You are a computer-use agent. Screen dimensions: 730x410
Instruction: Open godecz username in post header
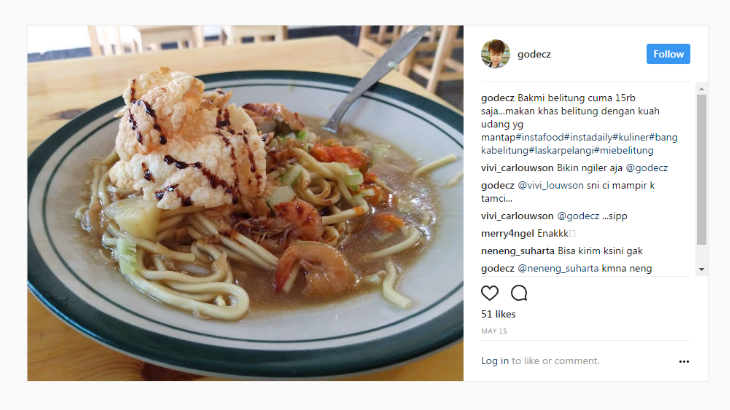[x=534, y=54]
